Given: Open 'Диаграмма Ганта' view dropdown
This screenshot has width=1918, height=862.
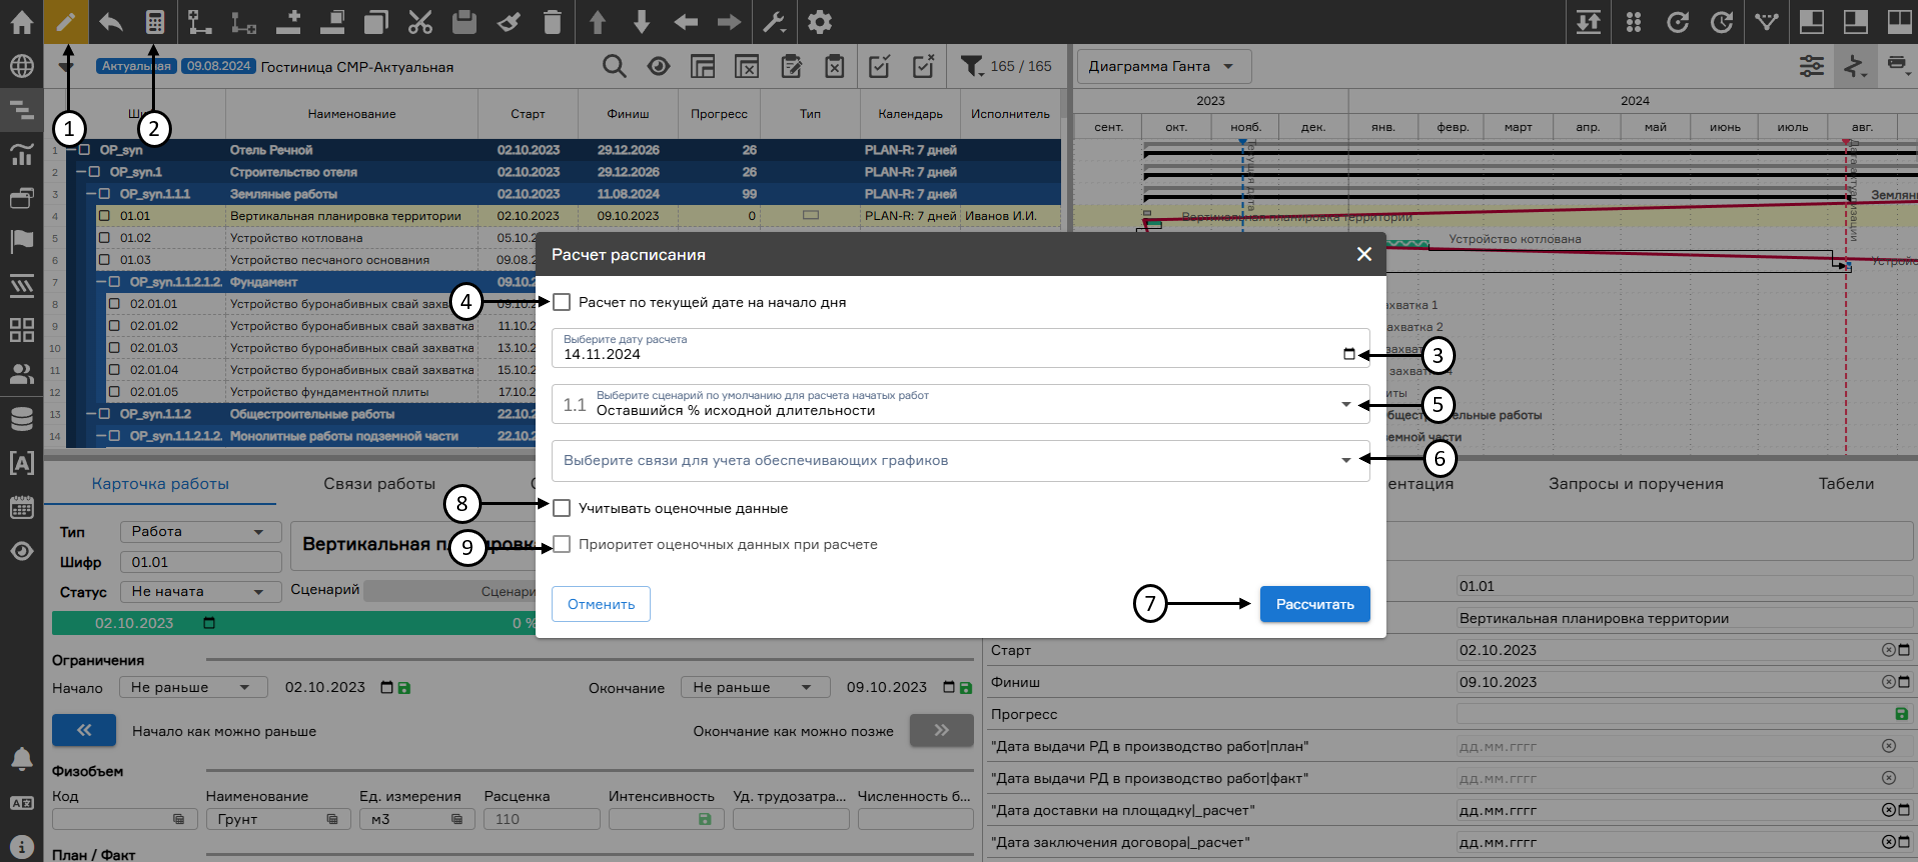Looking at the screenshot, I should click(x=1164, y=66).
